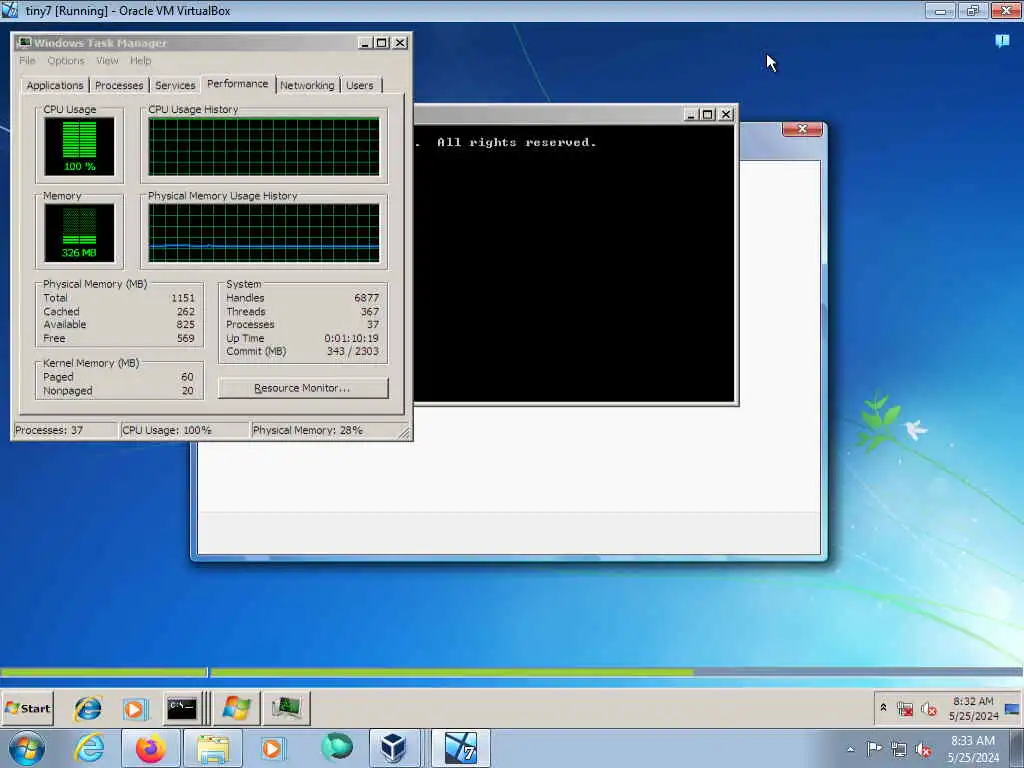The height and width of the screenshot is (768, 1024).
Task: Select the Windows flag taskbar item in guest
Action: pos(236,709)
